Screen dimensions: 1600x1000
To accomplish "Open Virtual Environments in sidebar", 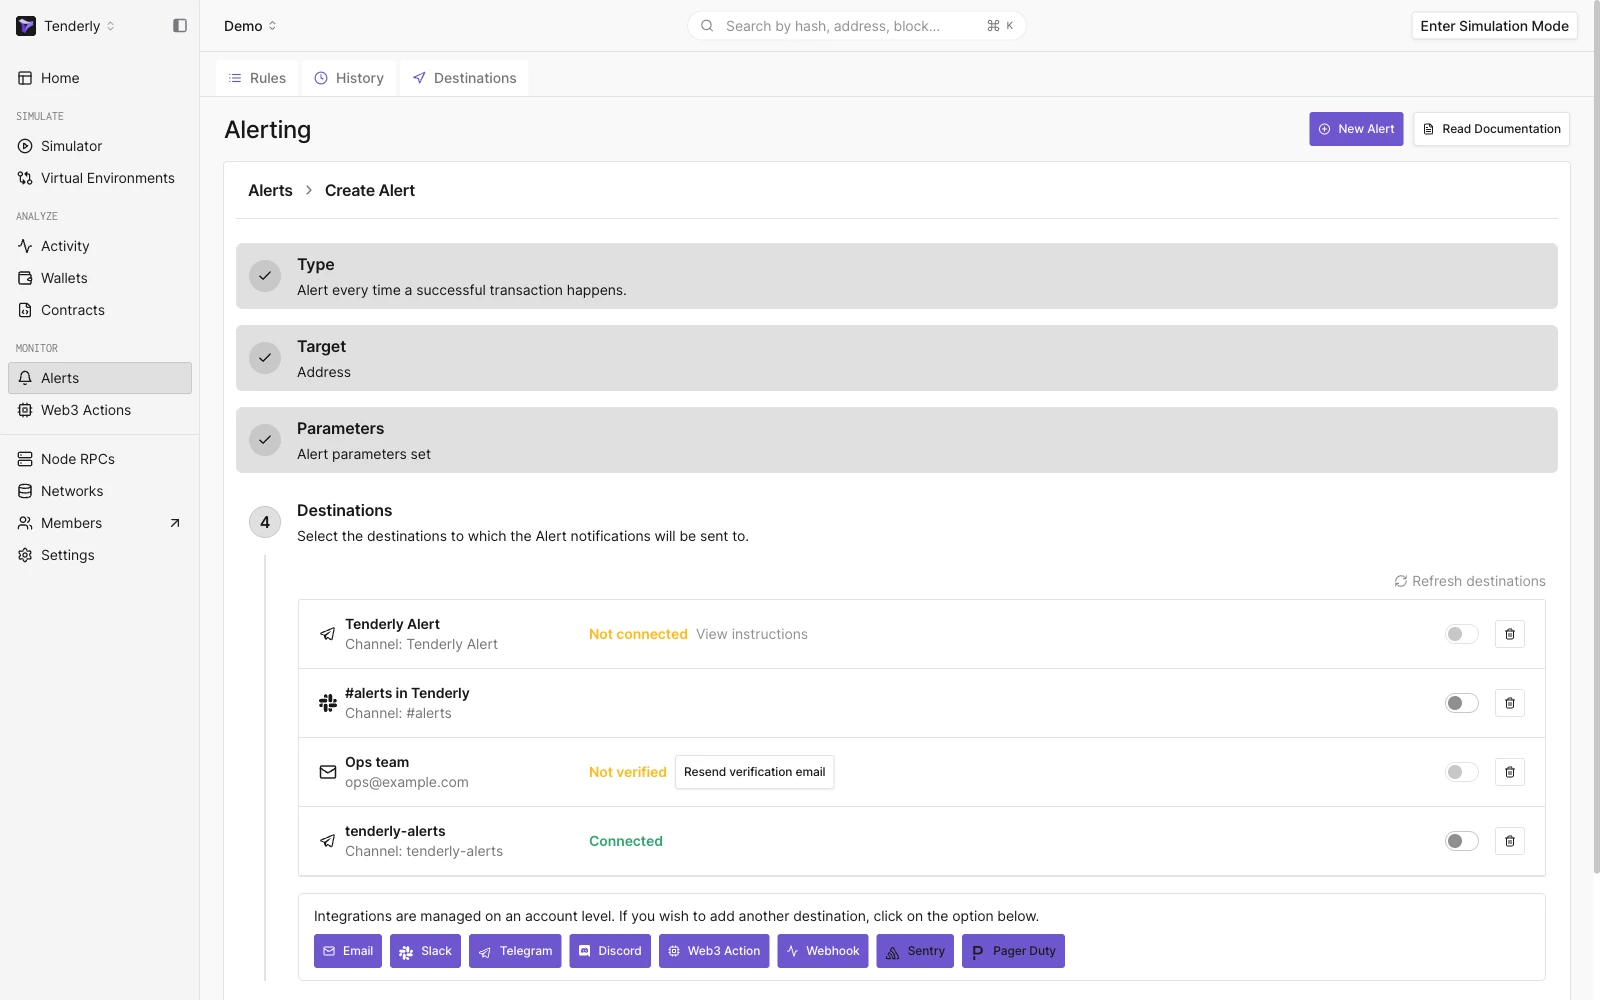I will coord(100,178).
